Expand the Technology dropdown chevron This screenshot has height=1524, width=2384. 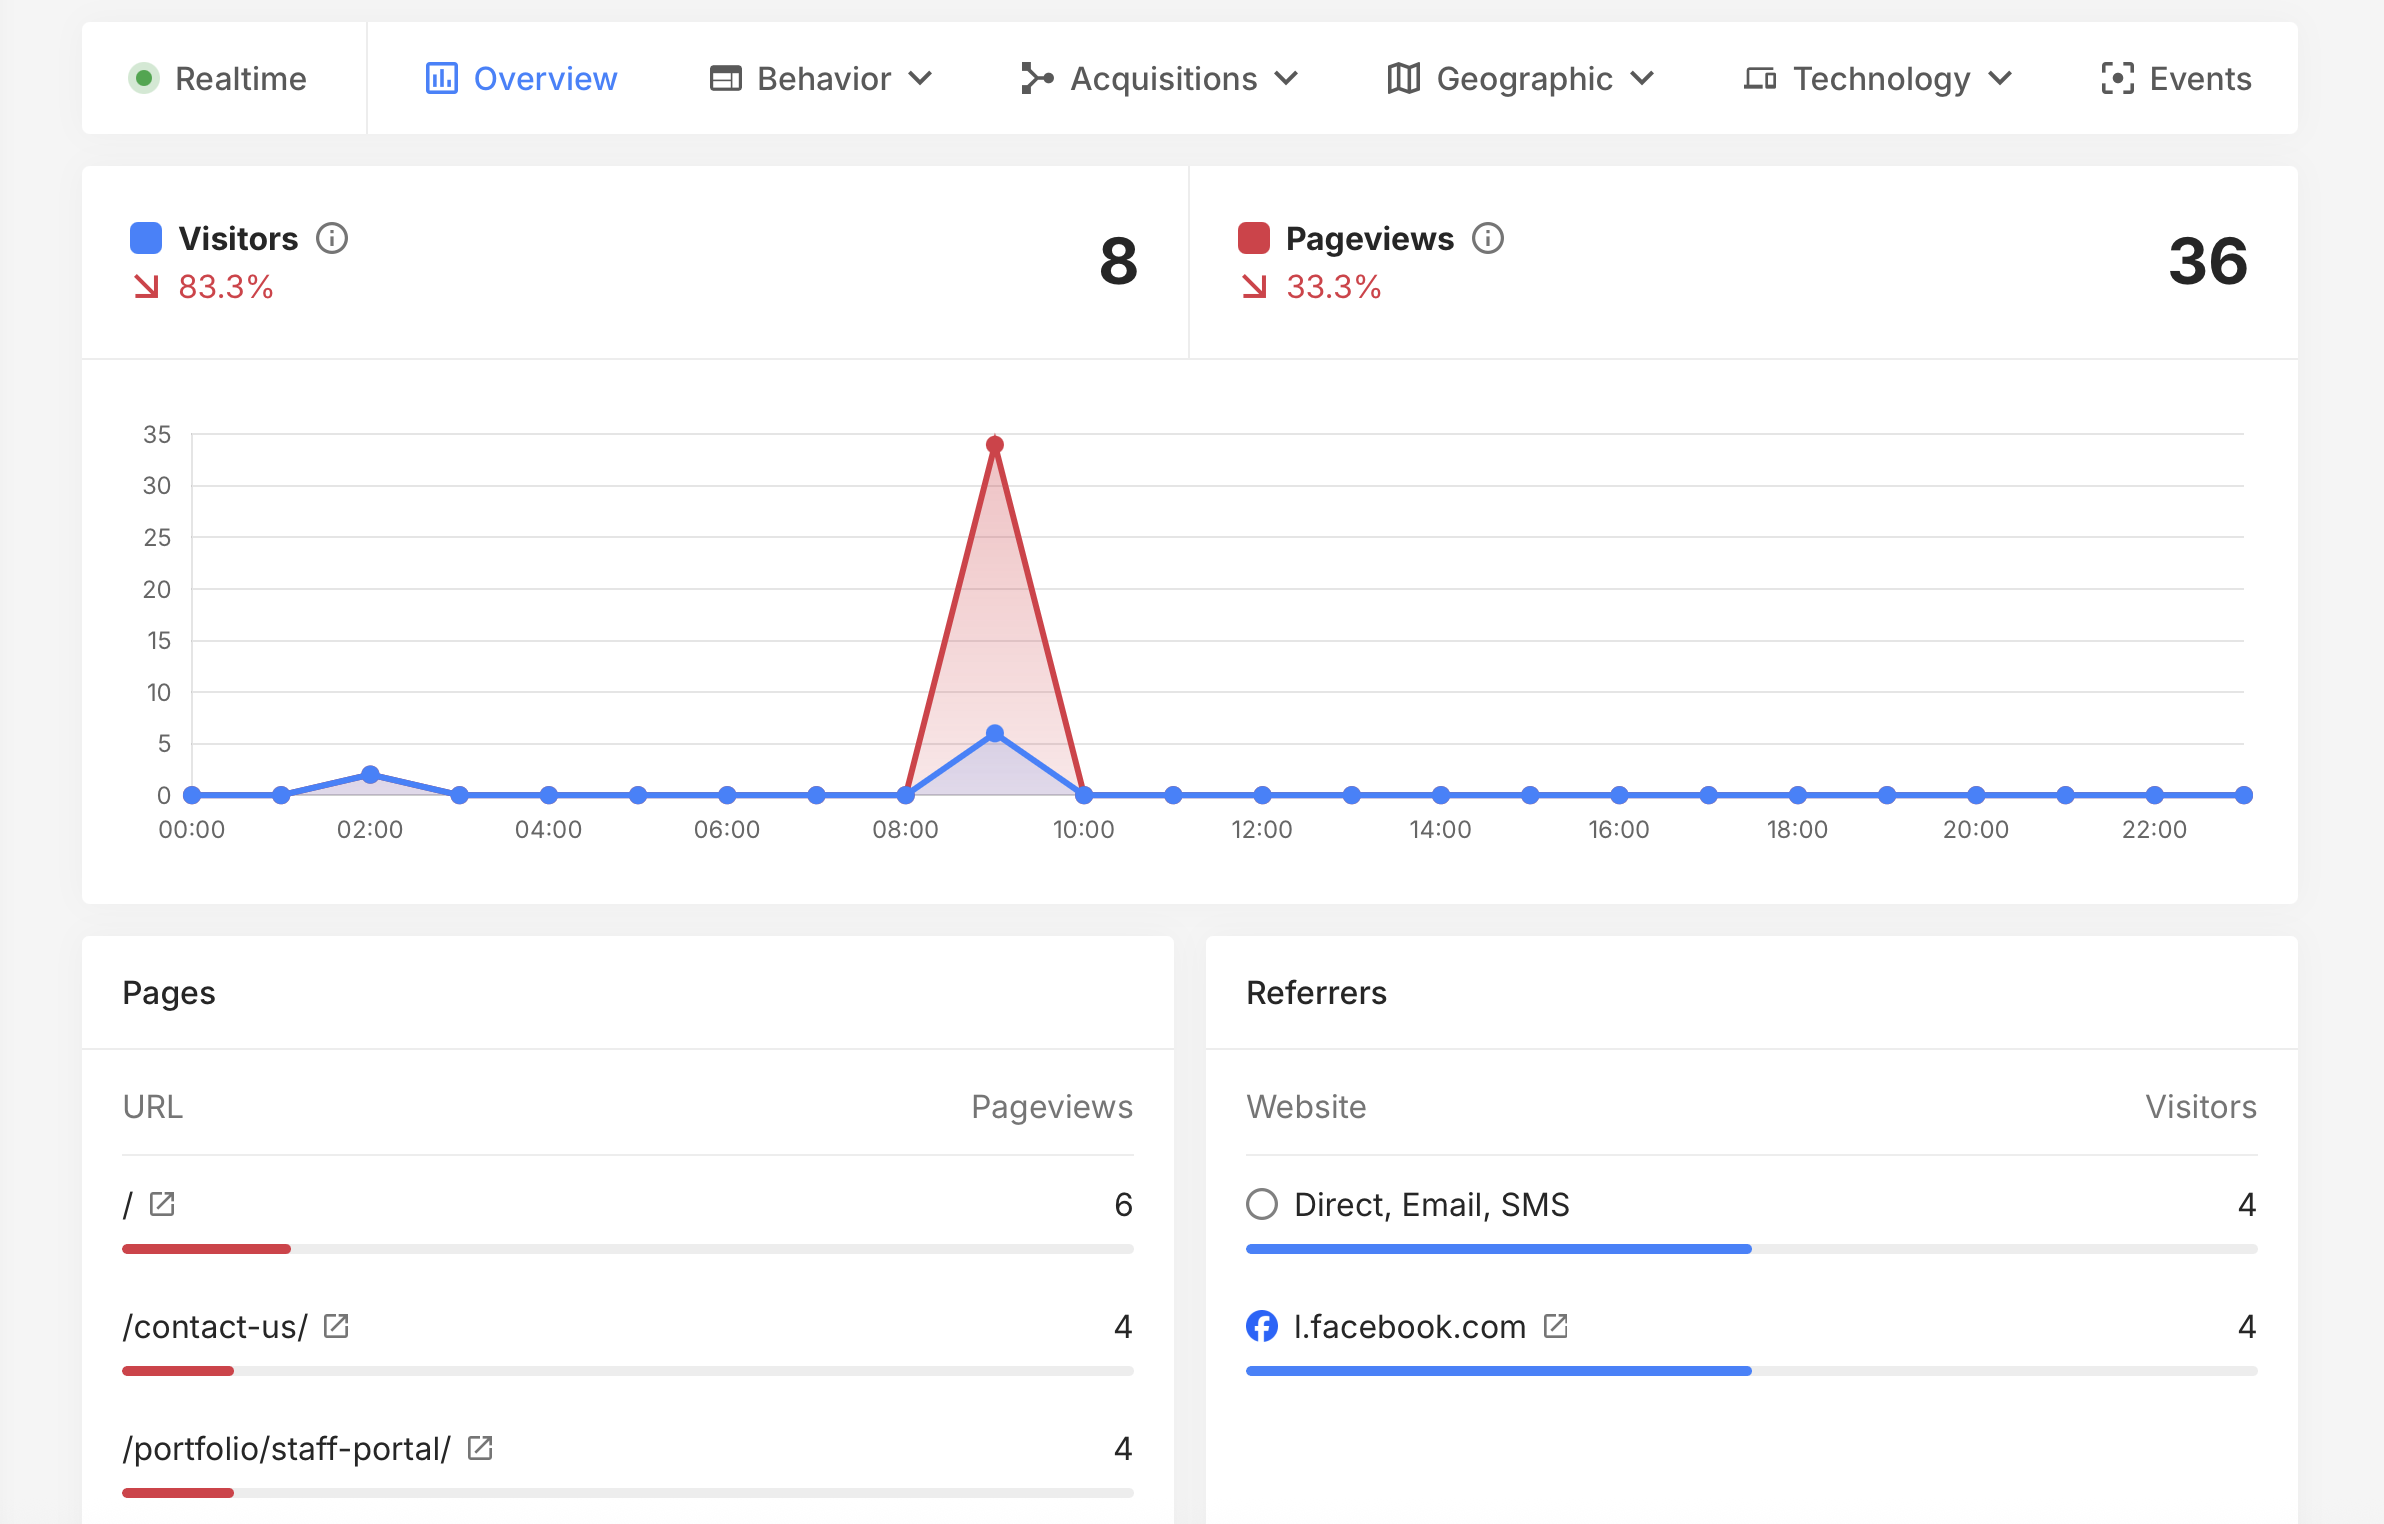[x=2000, y=79]
